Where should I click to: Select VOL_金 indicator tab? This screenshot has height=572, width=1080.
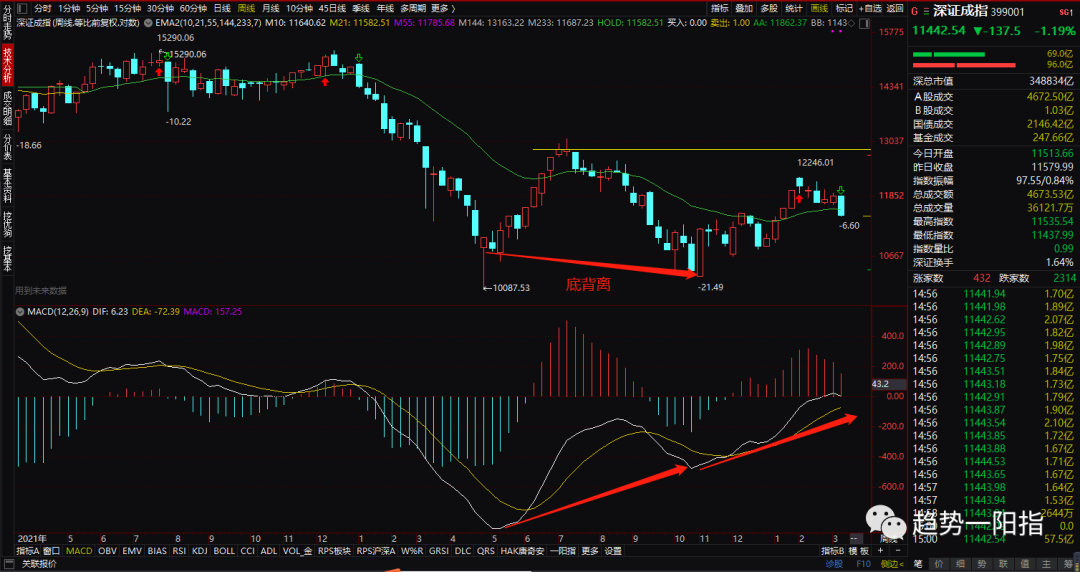(x=298, y=551)
